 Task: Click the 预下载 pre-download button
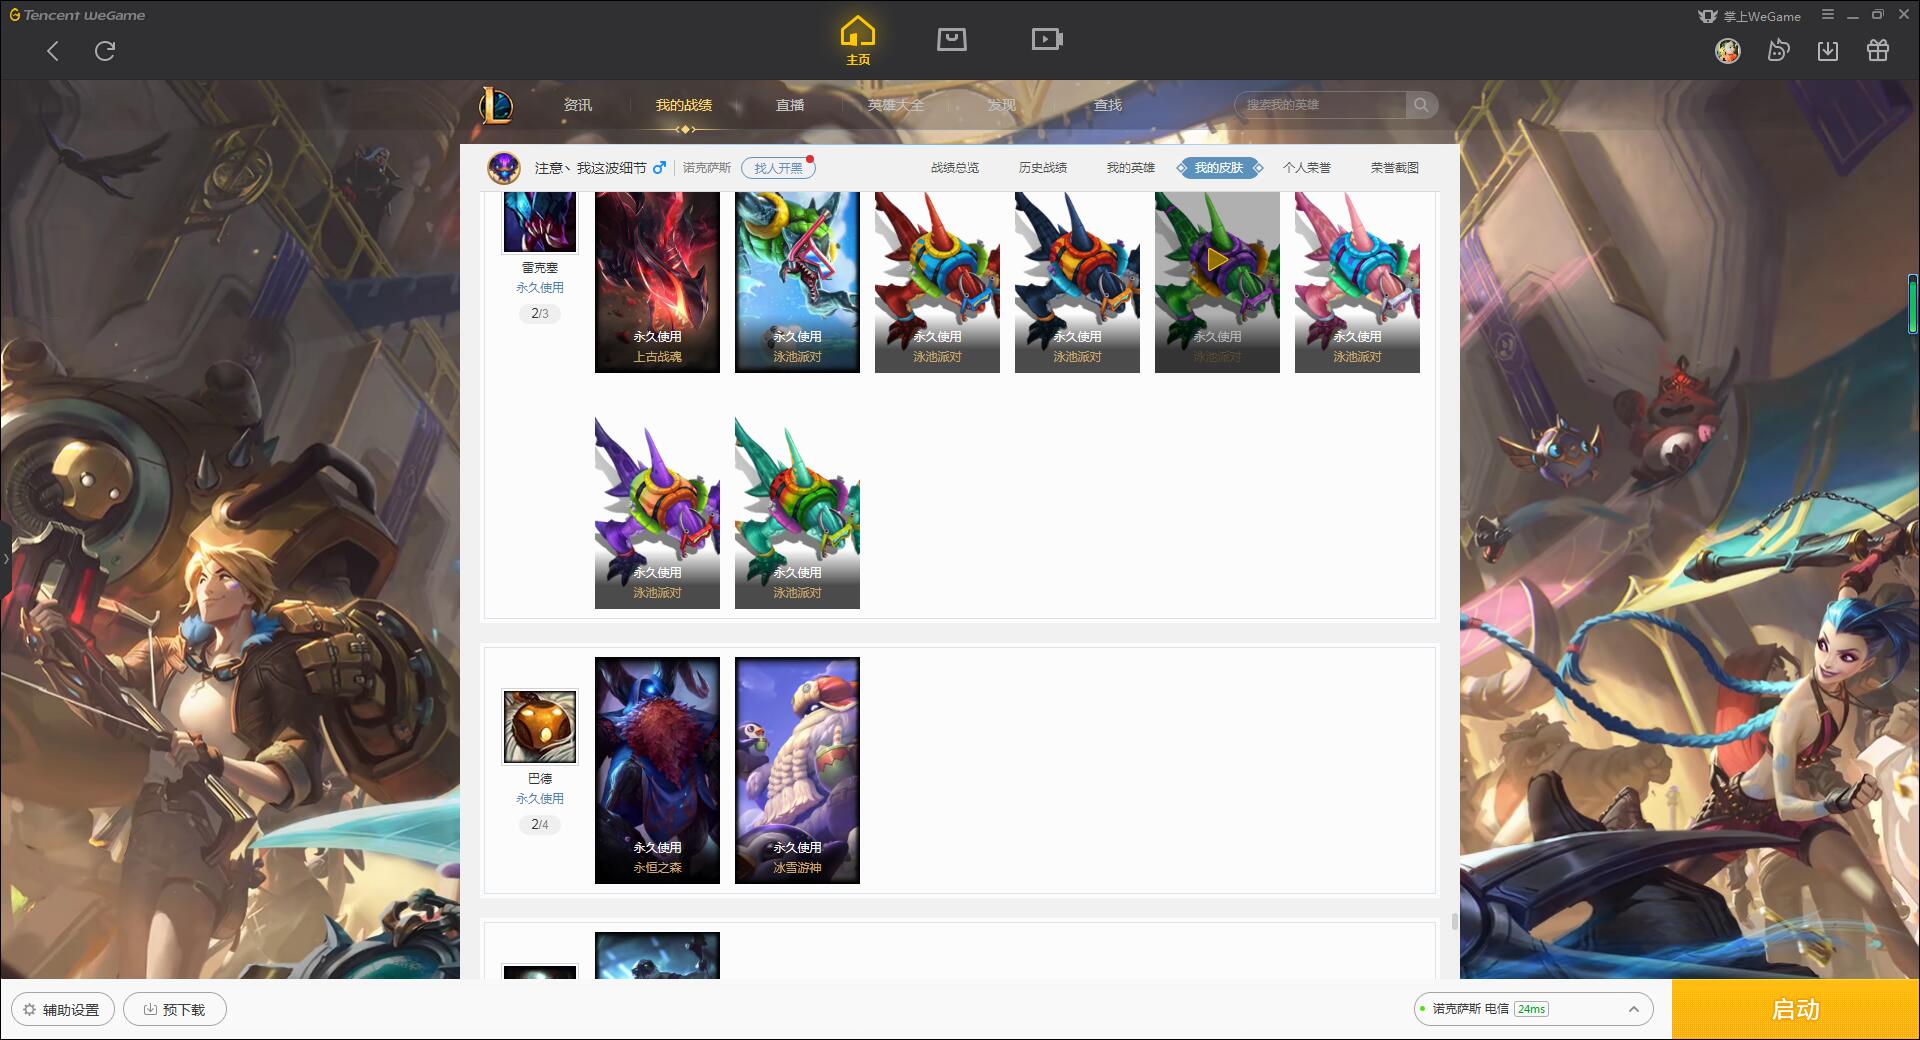(175, 1010)
